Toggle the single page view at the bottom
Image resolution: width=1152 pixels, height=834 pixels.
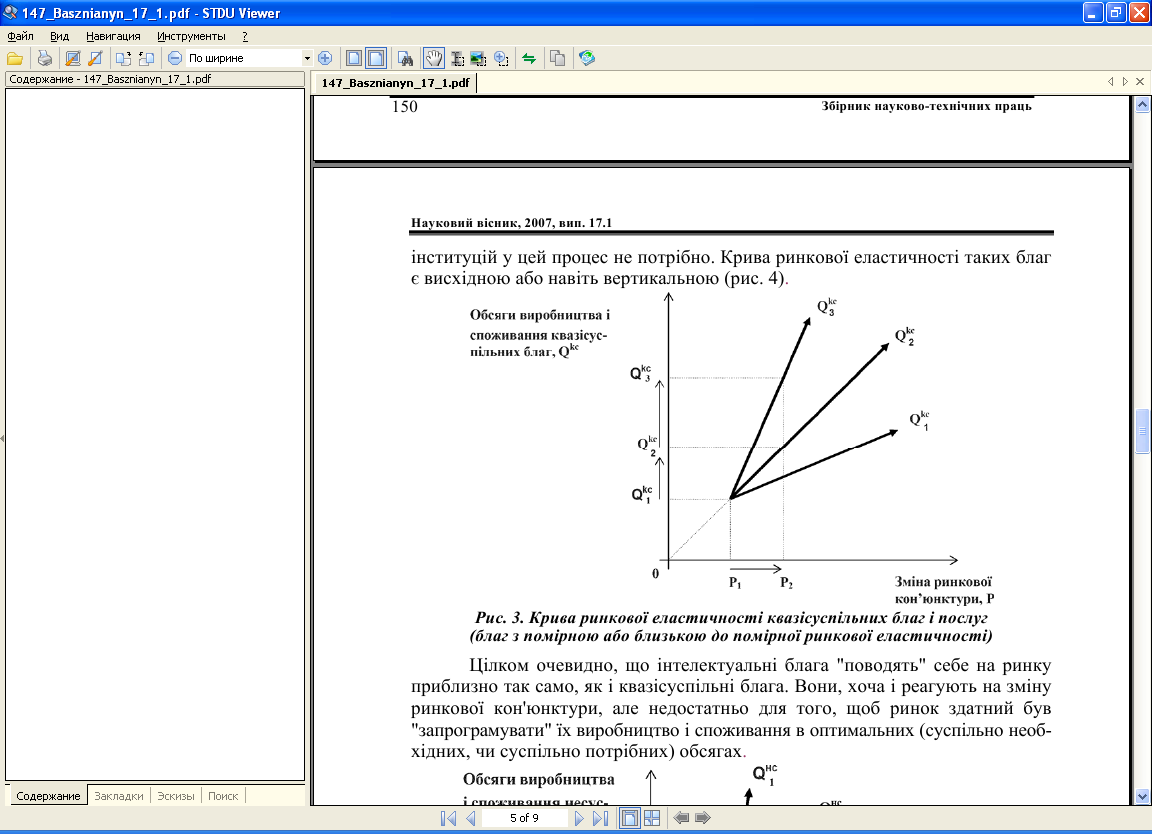click(x=630, y=818)
